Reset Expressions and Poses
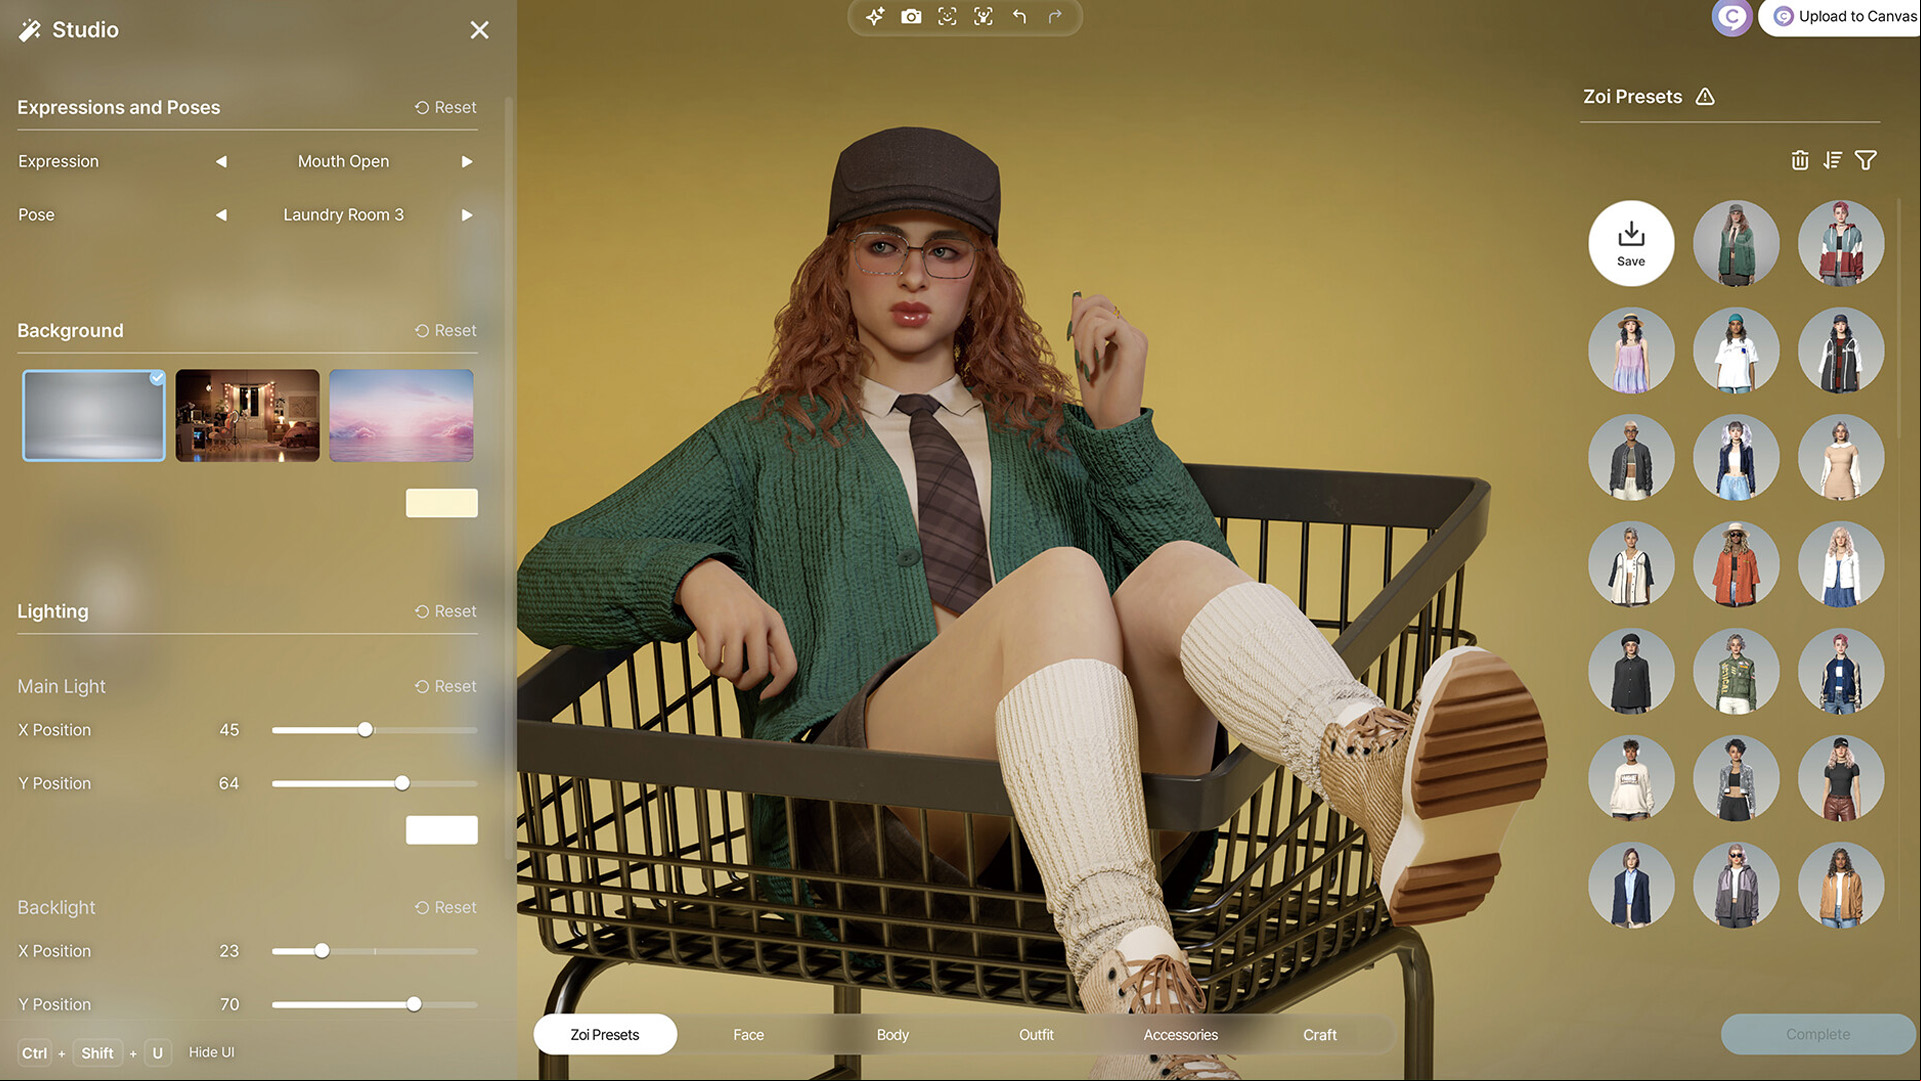The image size is (1921, 1081). (446, 107)
